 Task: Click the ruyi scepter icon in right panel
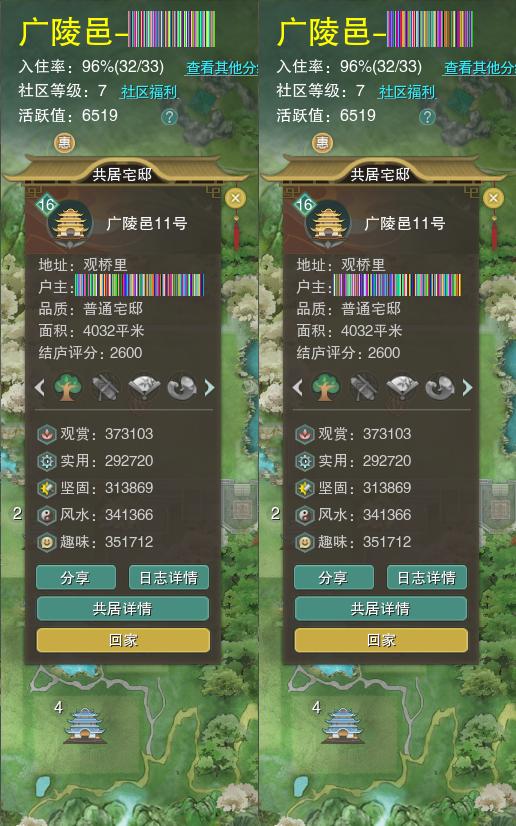tap(440, 388)
